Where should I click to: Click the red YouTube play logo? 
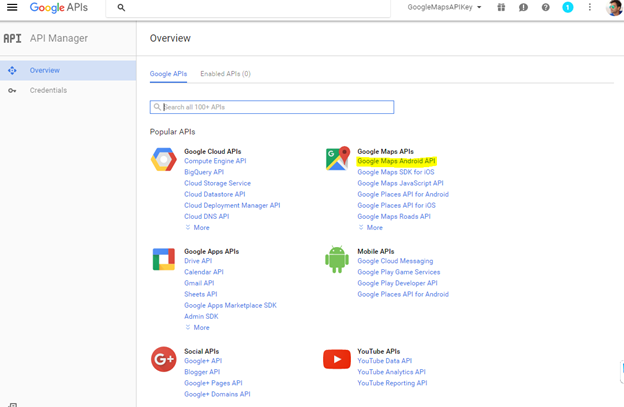pos(337,359)
